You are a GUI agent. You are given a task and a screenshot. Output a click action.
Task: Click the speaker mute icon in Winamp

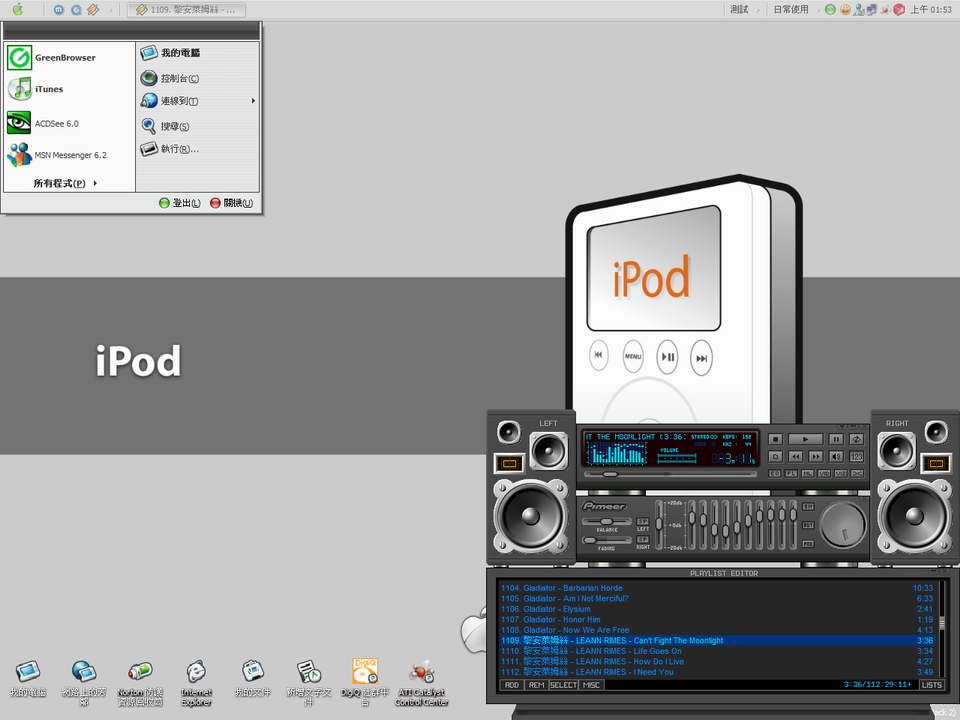coord(836,456)
